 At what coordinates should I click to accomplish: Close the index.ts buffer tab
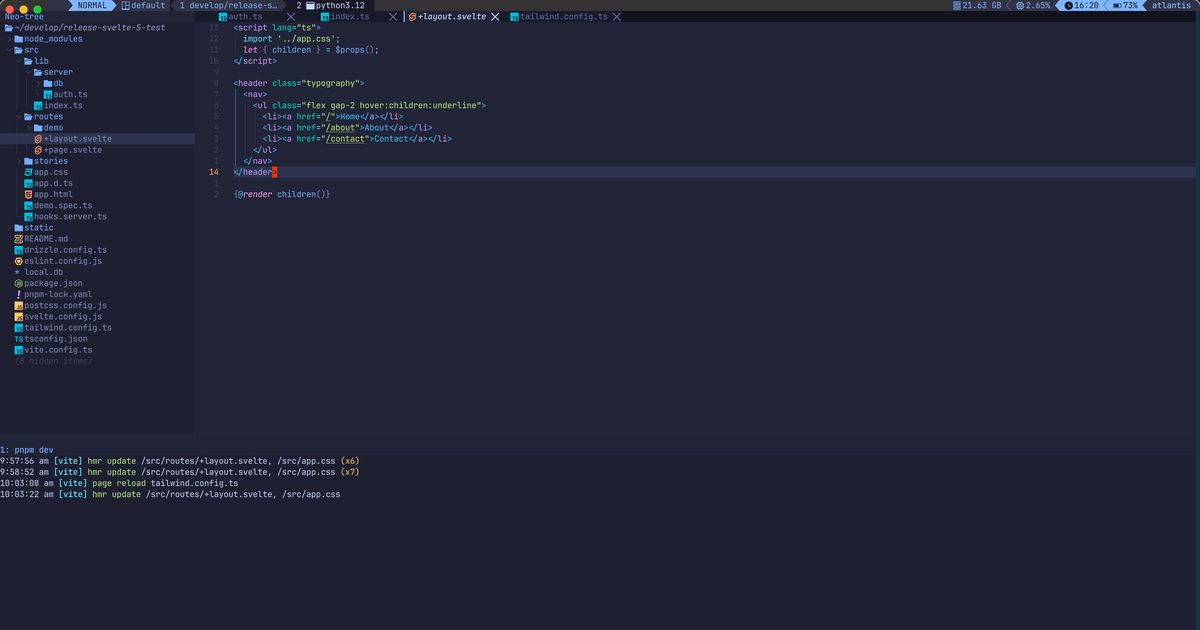[393, 17]
